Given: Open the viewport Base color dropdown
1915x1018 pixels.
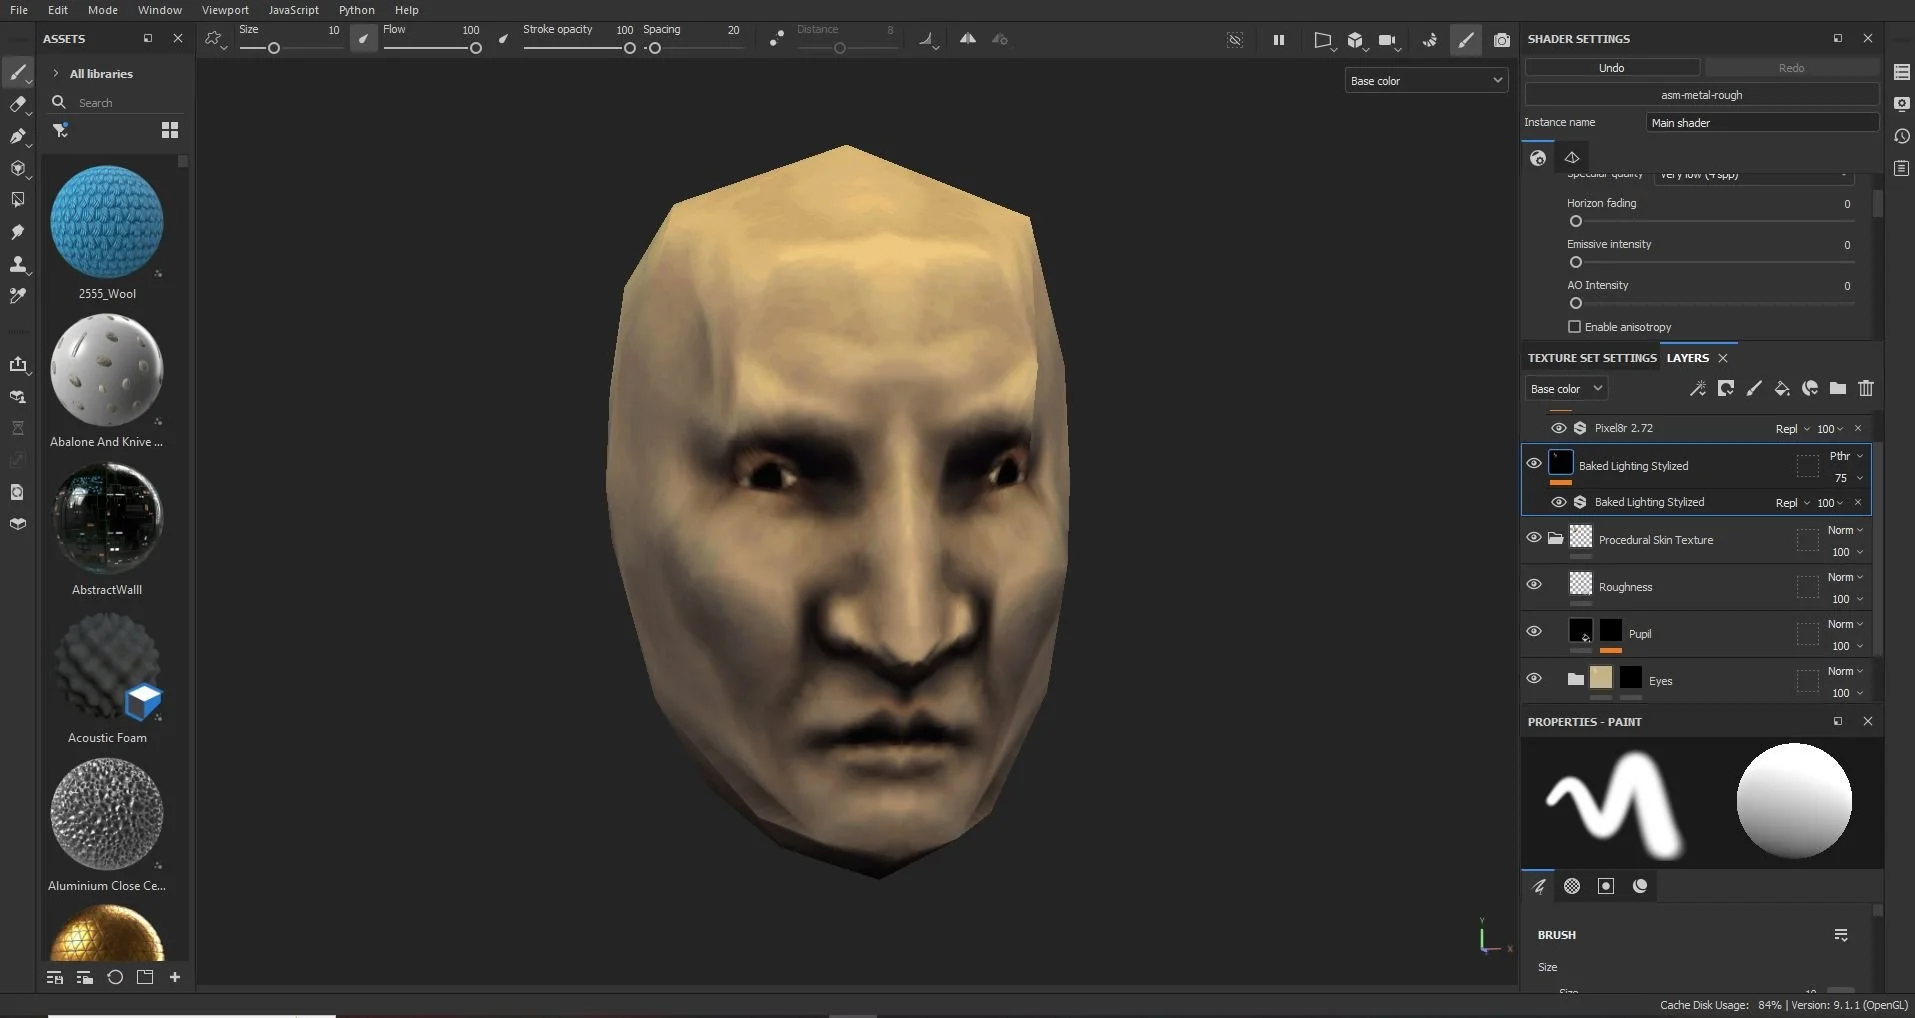Looking at the screenshot, I should (x=1425, y=81).
